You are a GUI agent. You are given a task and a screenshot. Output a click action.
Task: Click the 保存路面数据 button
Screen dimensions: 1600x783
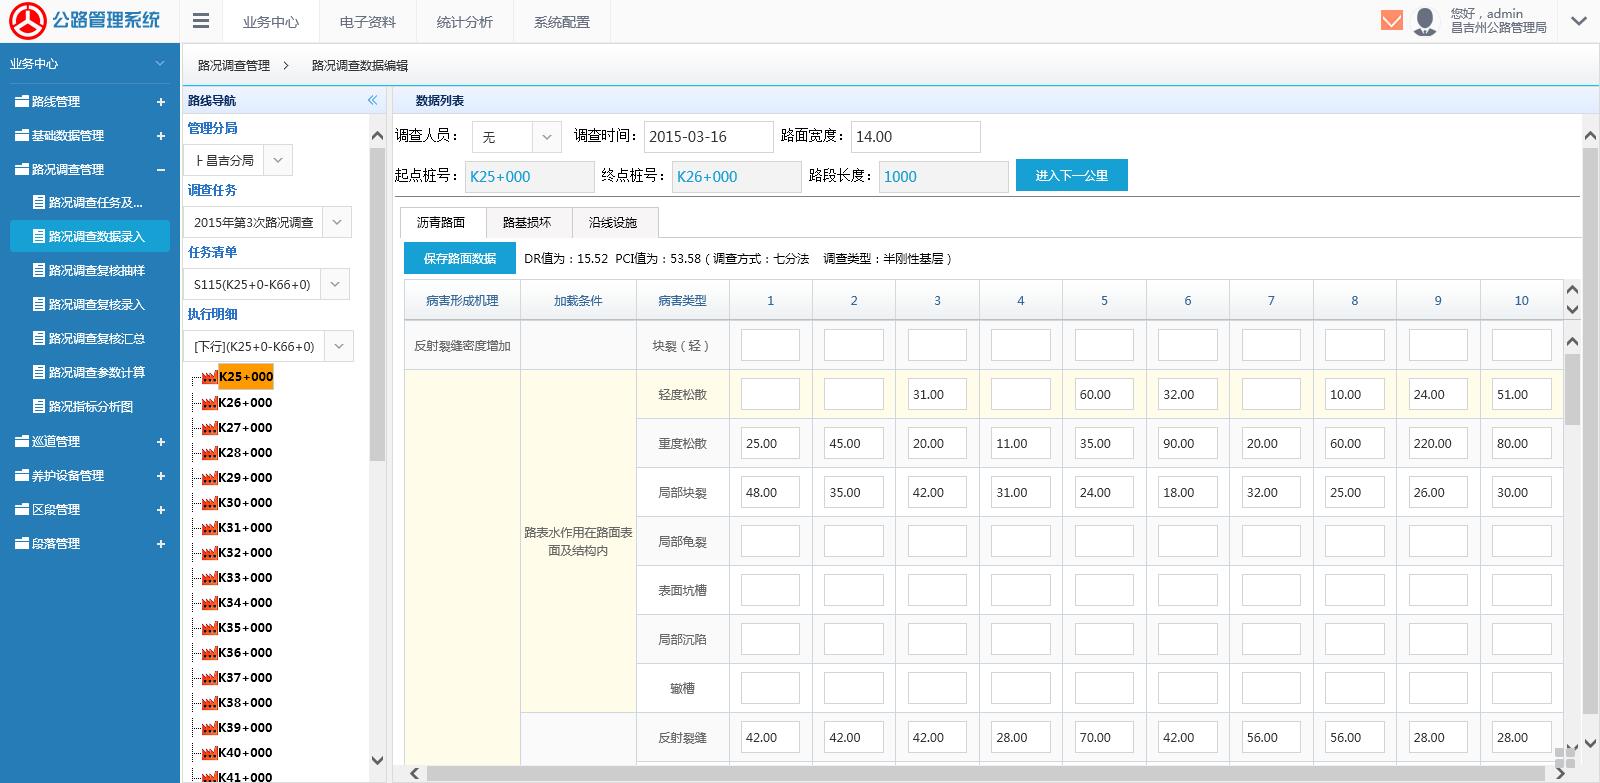[459, 258]
